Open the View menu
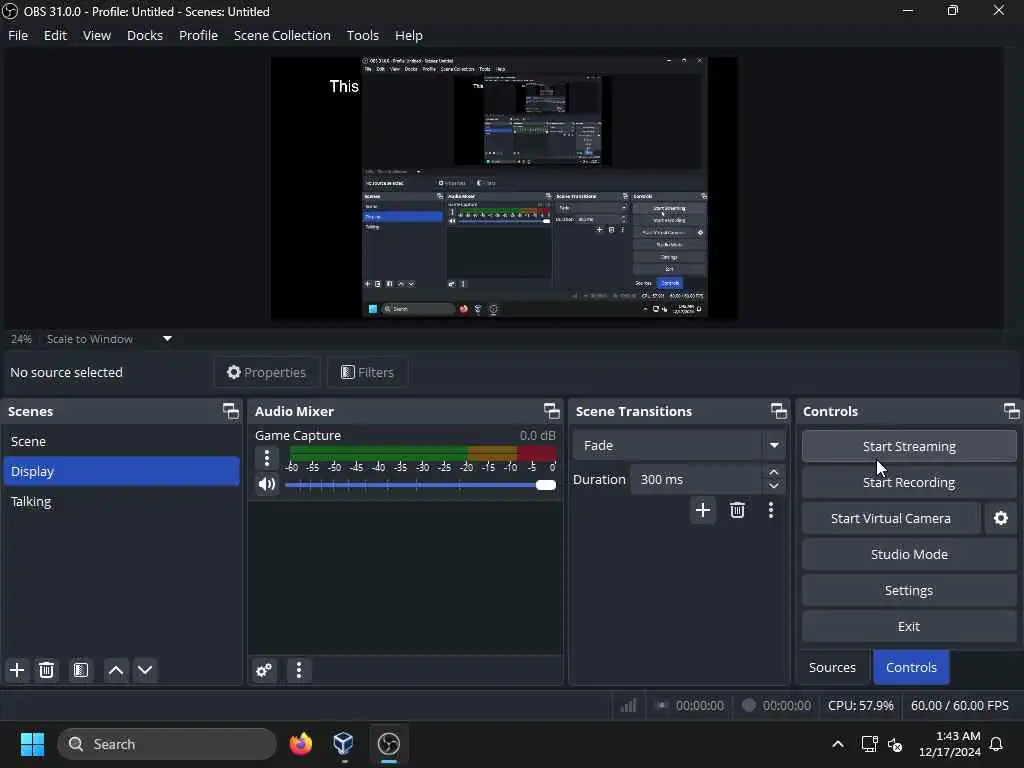The height and width of the screenshot is (768, 1024). coord(97,35)
